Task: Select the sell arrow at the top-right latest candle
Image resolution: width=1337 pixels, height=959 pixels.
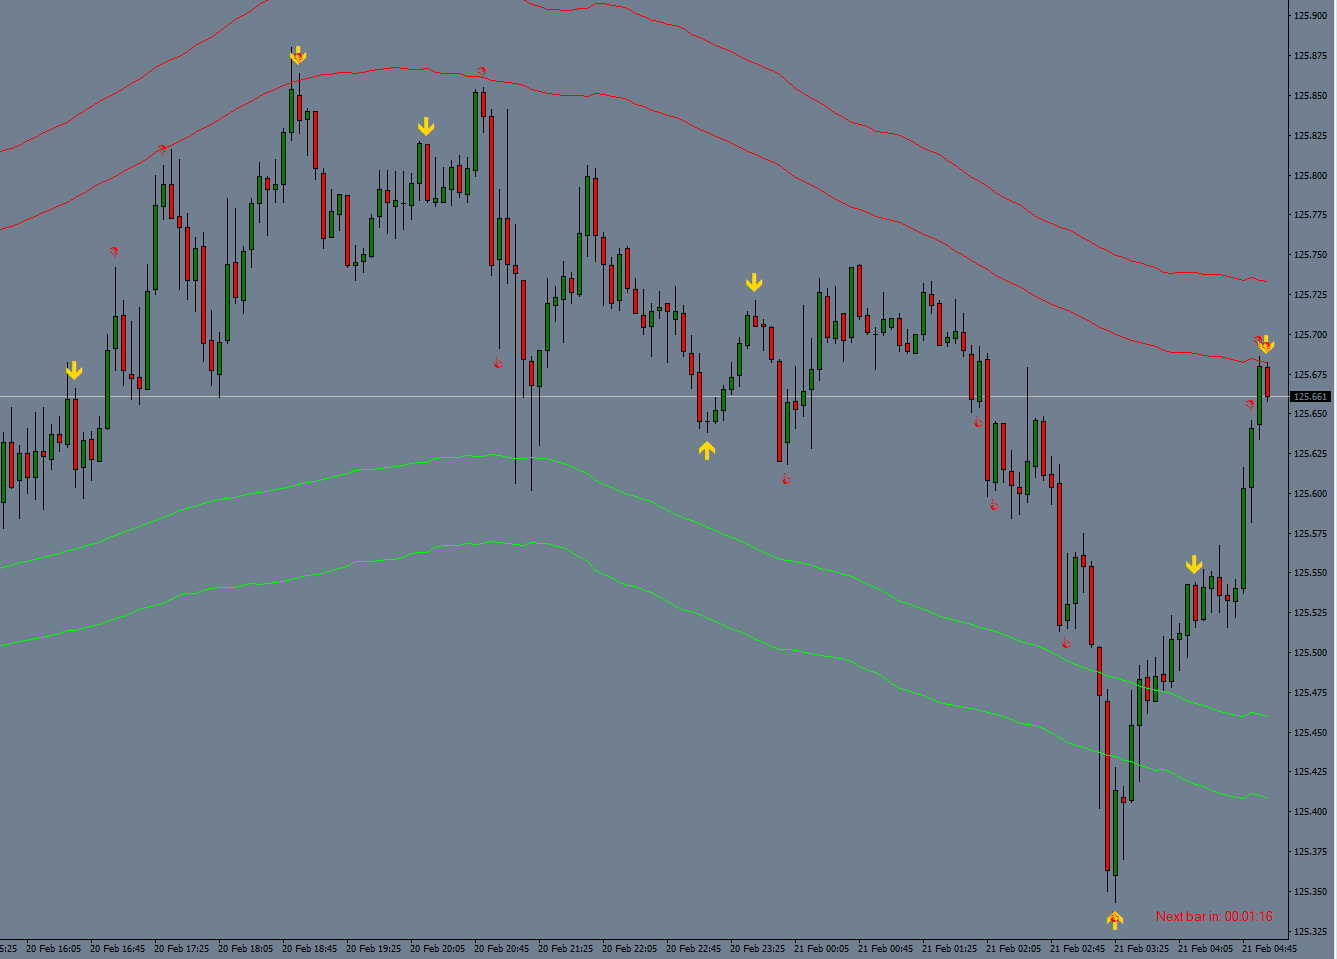Action: click(x=1265, y=345)
